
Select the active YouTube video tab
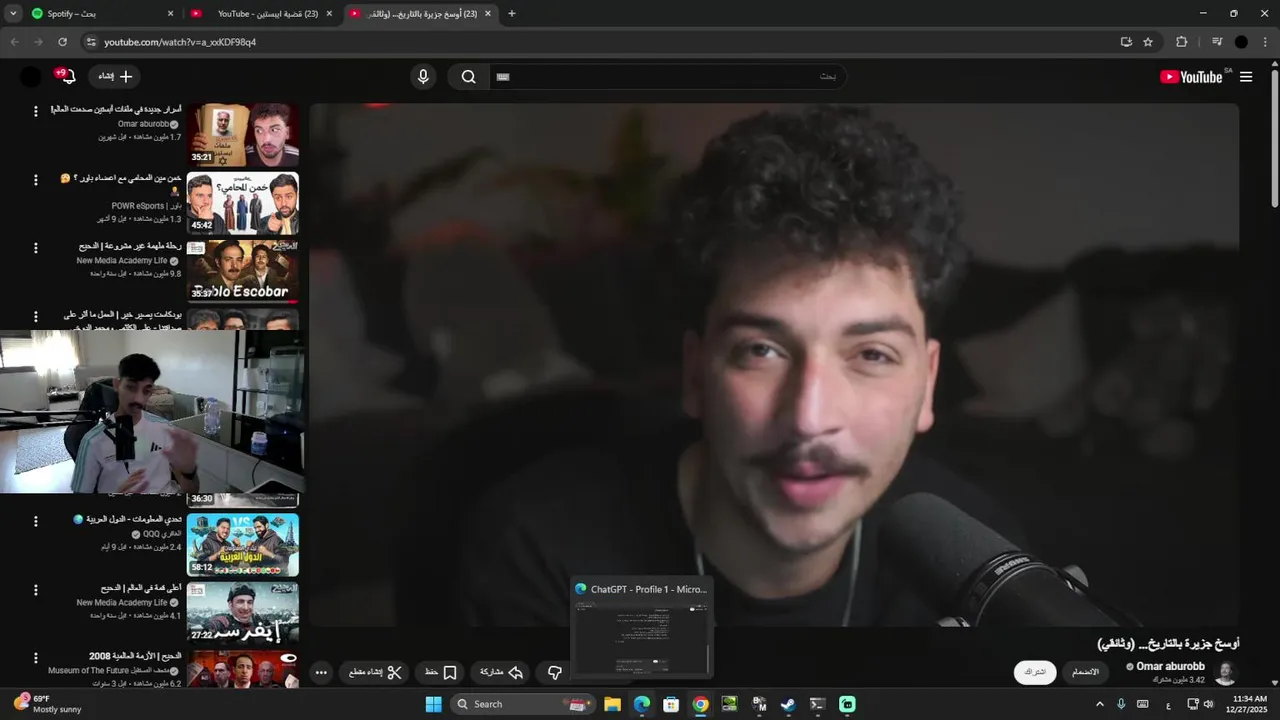pyautogui.click(x=421, y=14)
